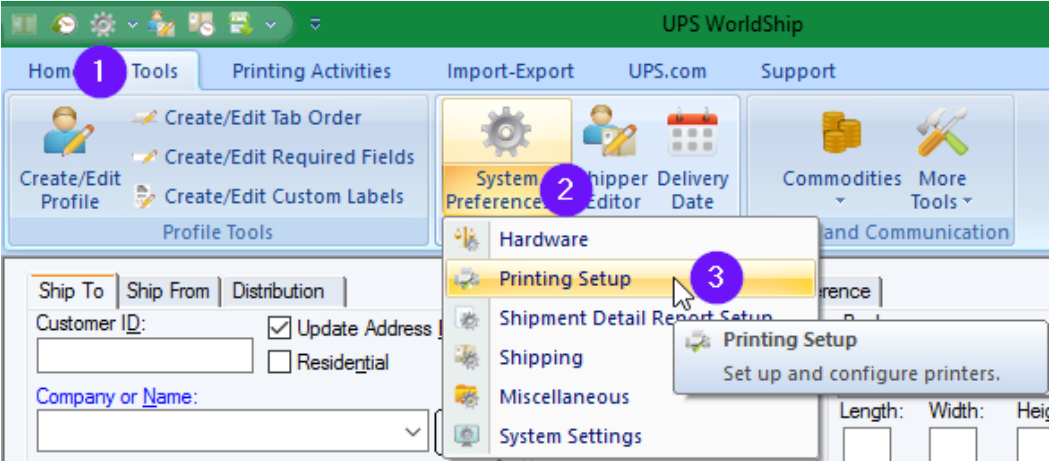Click the Create/Edit Tab Order icon

144,119
